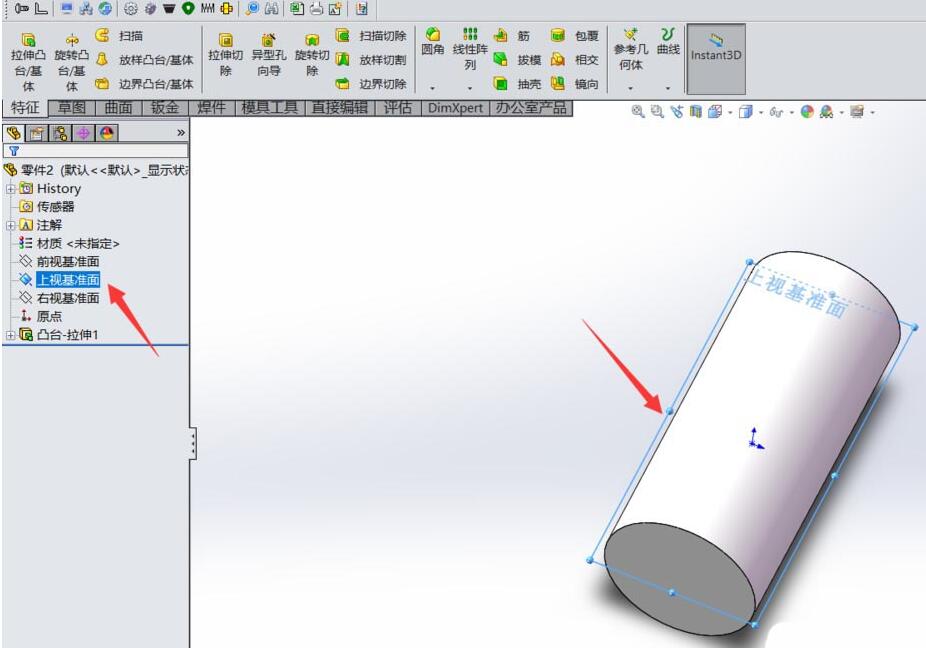This screenshot has height=648, width=926.
Task: Open the DimXpertManager crosshair tab
Action: tap(83, 133)
